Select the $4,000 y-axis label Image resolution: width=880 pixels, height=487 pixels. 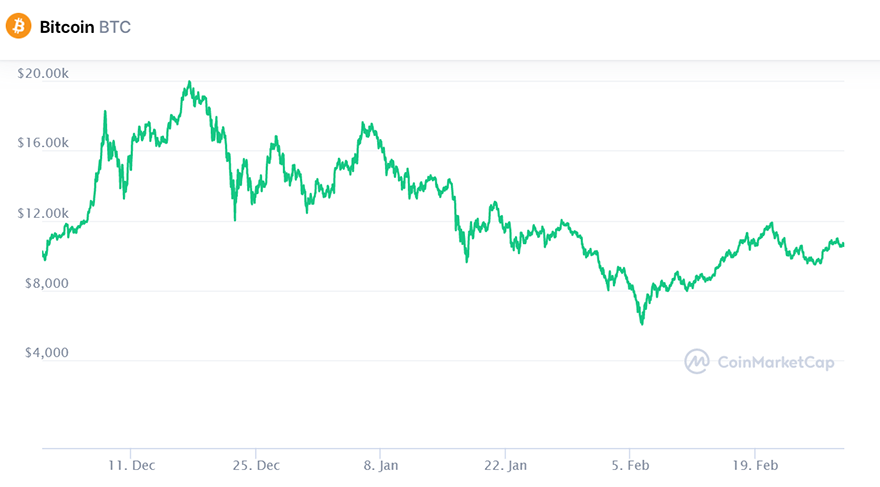coord(46,353)
